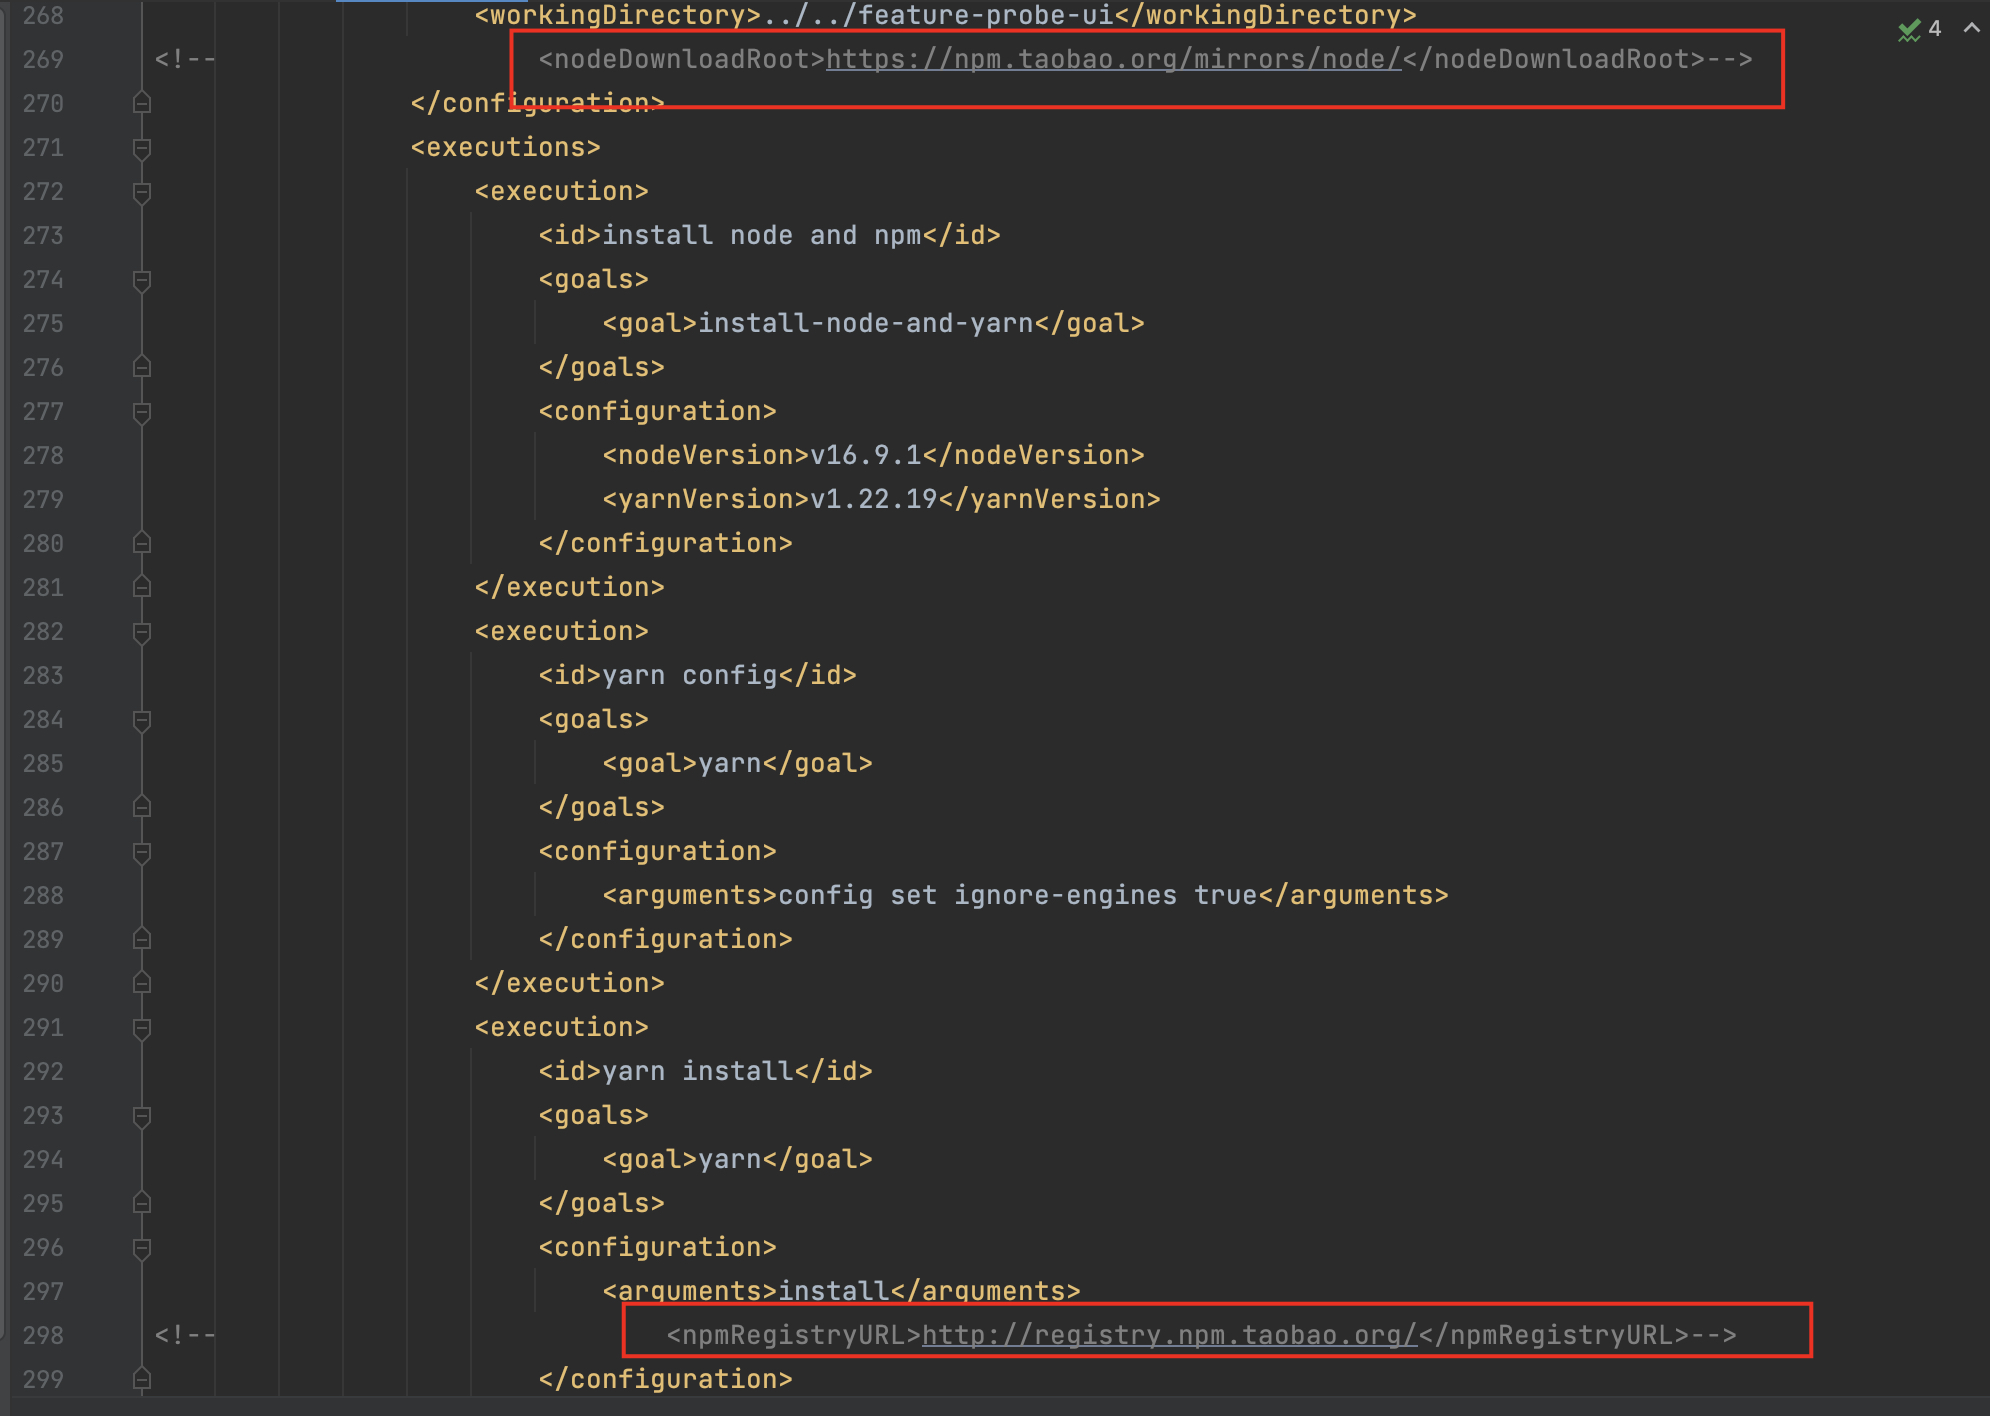Collapse the goals block on line 274

click(x=142, y=280)
